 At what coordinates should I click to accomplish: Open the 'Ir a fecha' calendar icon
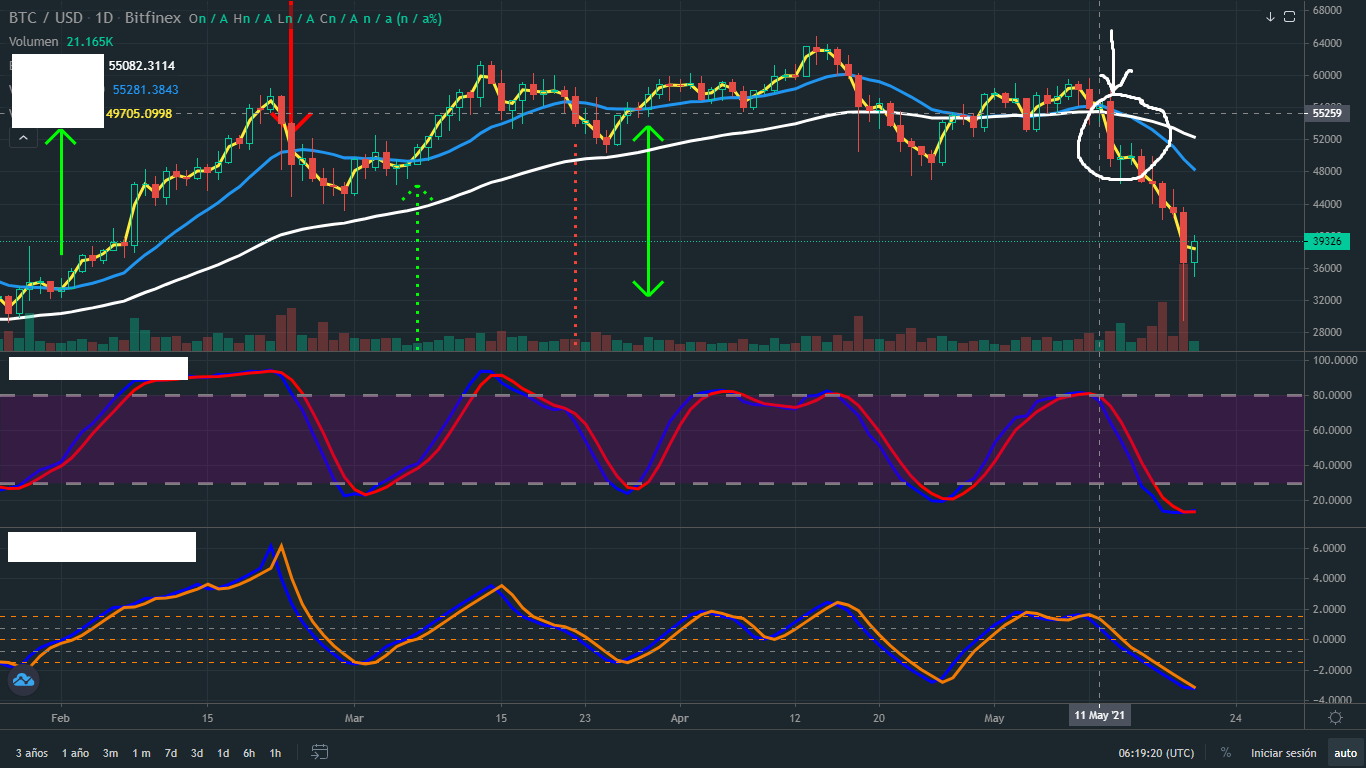pos(320,753)
